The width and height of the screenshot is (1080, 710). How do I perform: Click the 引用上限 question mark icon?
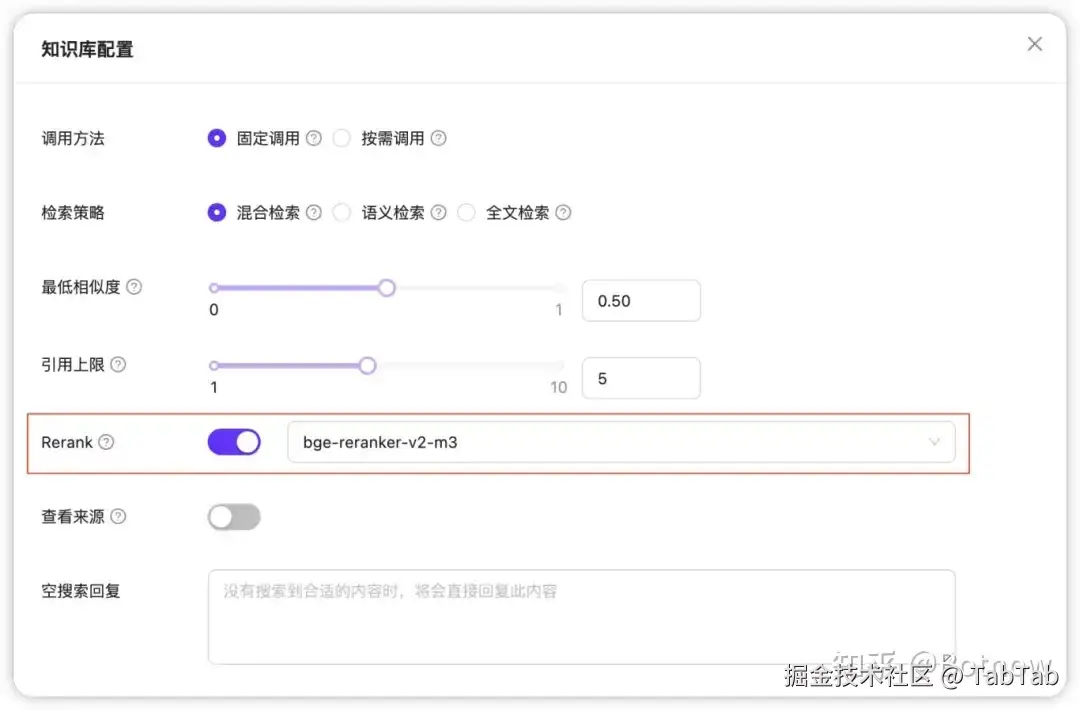point(120,364)
